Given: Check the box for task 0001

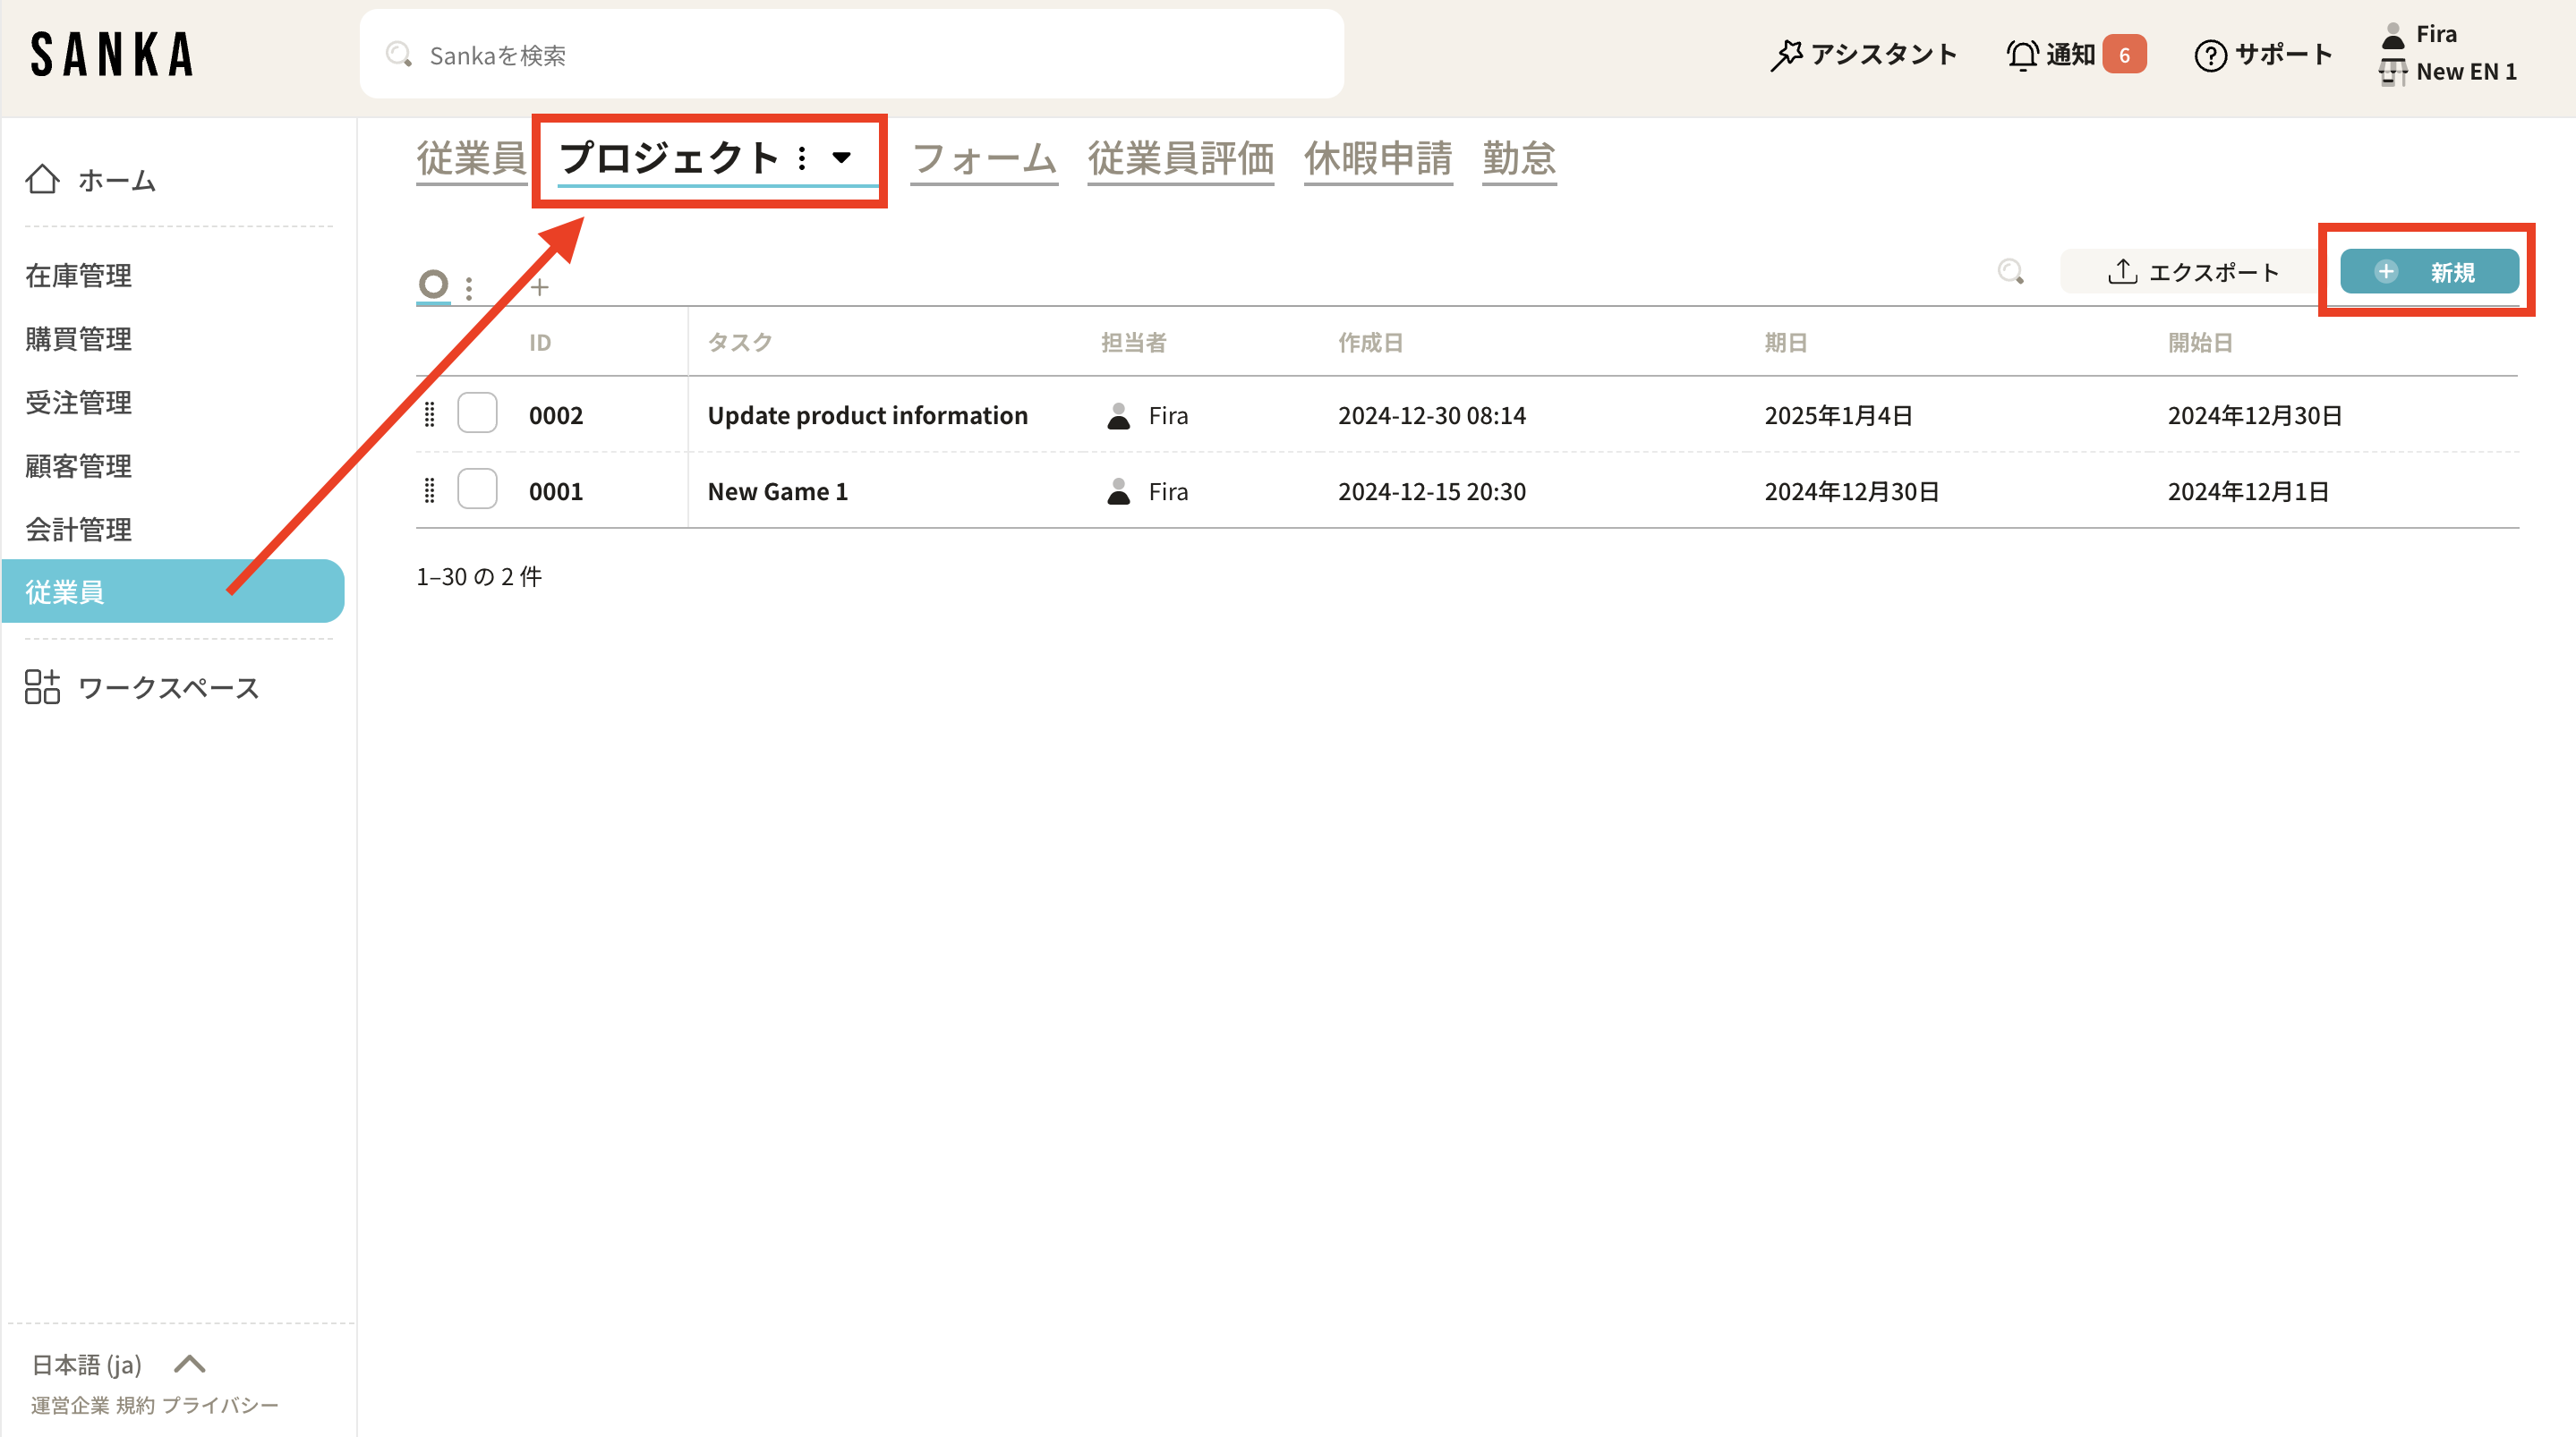Looking at the screenshot, I should [x=477, y=490].
